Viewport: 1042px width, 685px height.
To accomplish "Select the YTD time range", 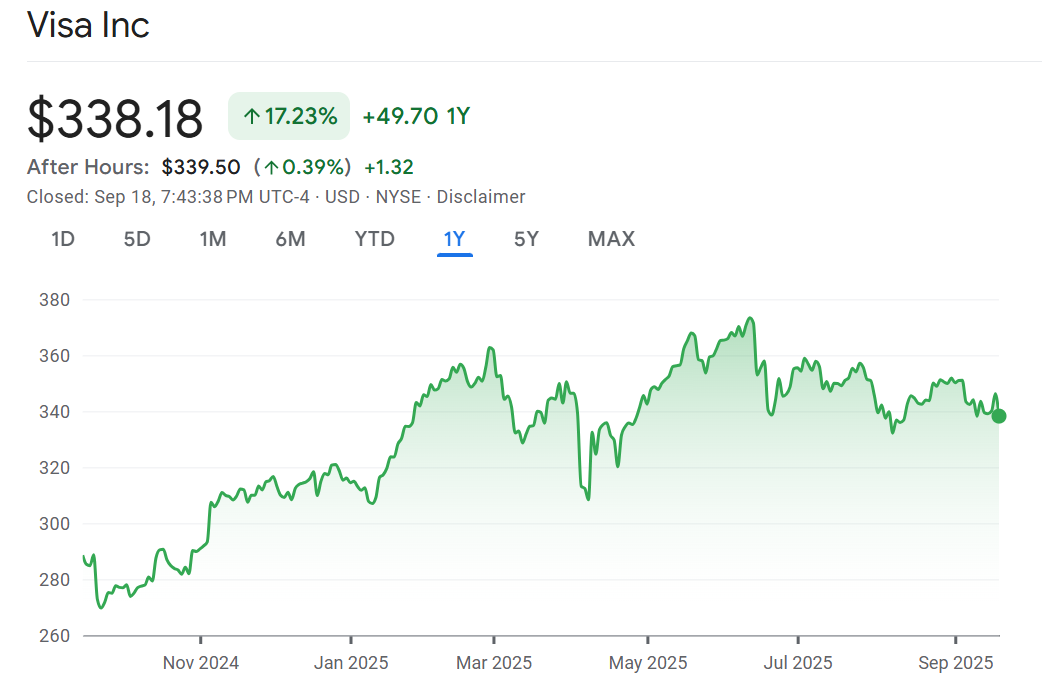I will 375,239.
